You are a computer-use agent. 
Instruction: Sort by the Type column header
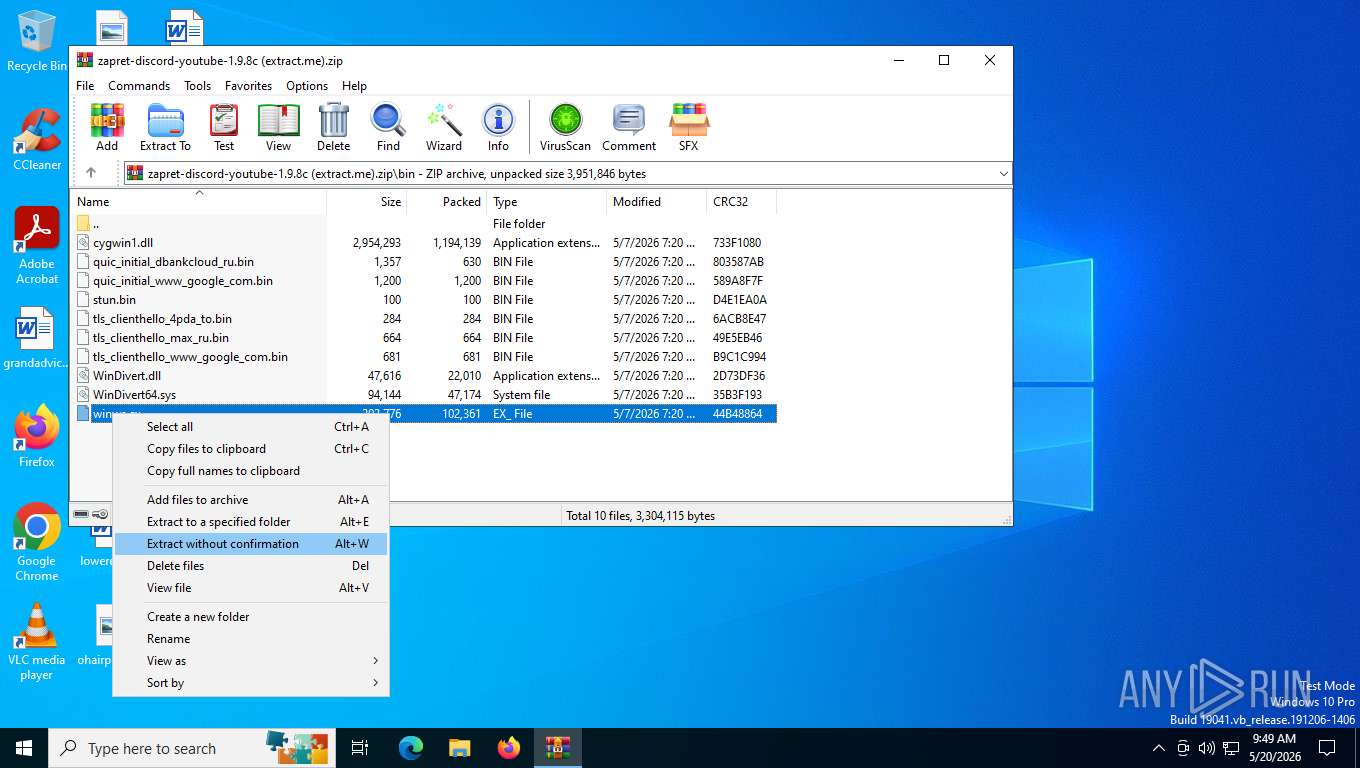click(547, 202)
